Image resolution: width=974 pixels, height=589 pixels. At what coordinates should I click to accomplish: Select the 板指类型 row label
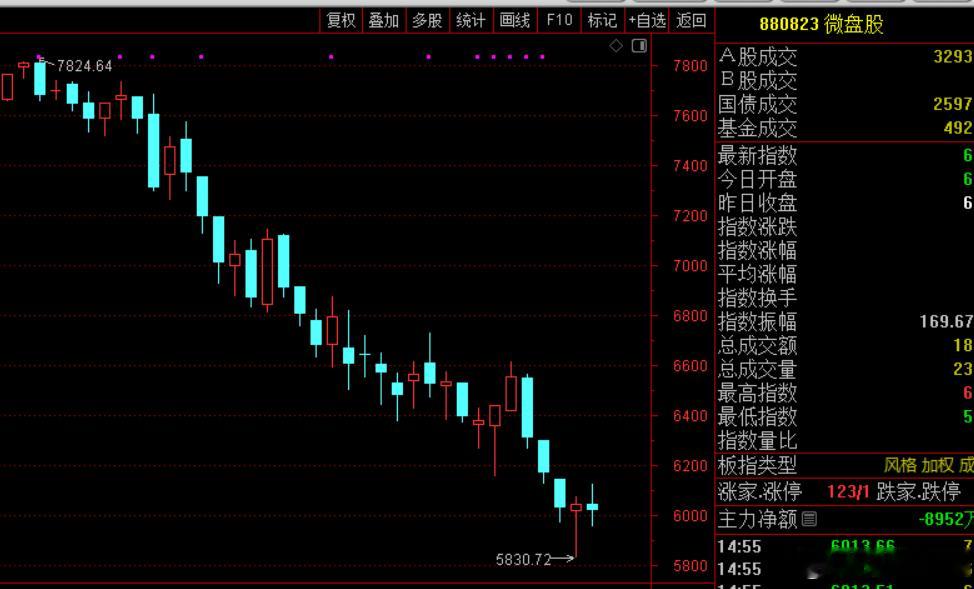(x=757, y=465)
